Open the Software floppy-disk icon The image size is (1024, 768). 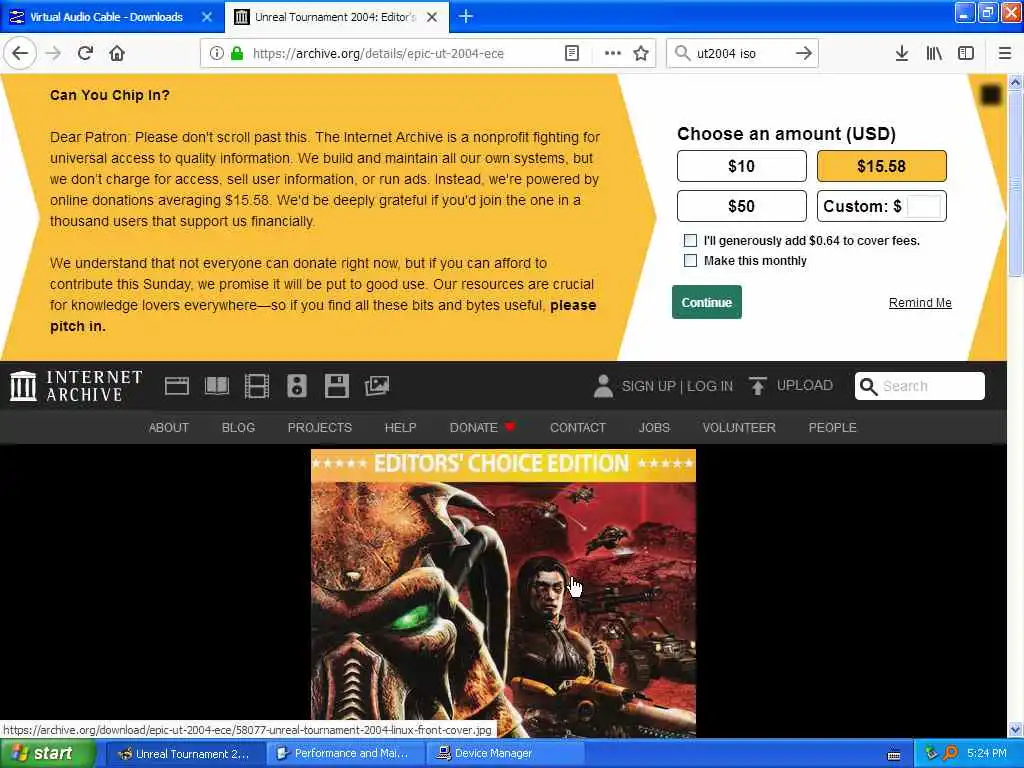pos(336,386)
